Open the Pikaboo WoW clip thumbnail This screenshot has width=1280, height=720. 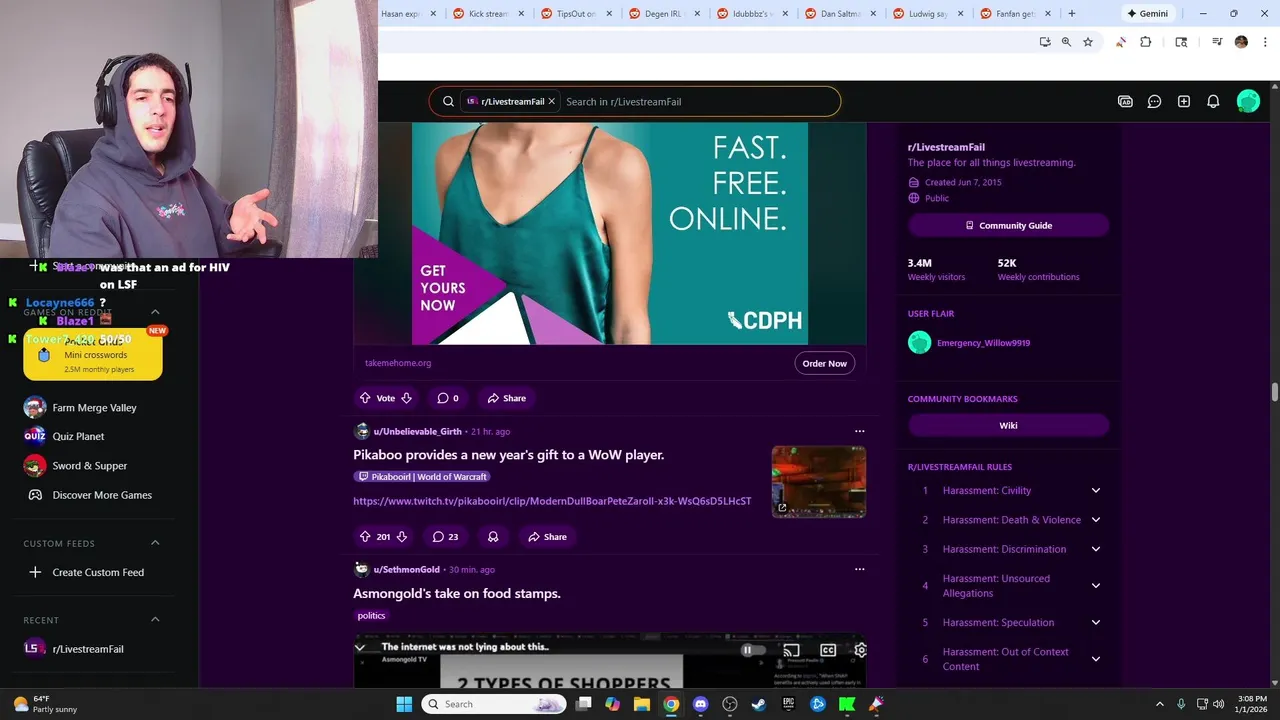[x=818, y=482]
